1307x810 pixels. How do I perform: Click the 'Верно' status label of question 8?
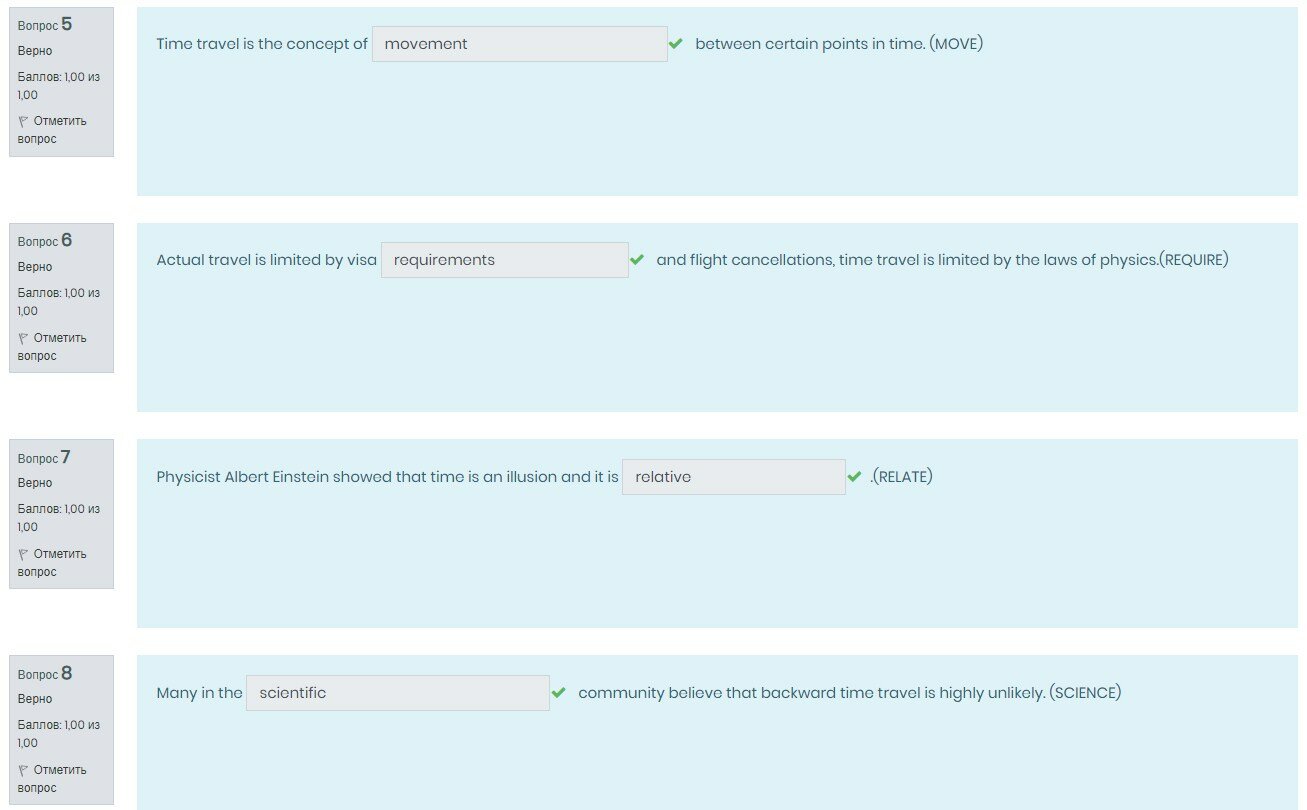click(35, 699)
